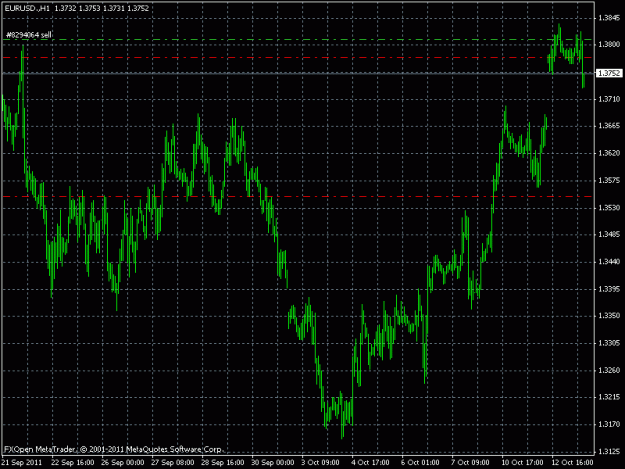Click the 6 Oct 01:00 time label
This screenshot has width=625, height=469.
coord(420,463)
